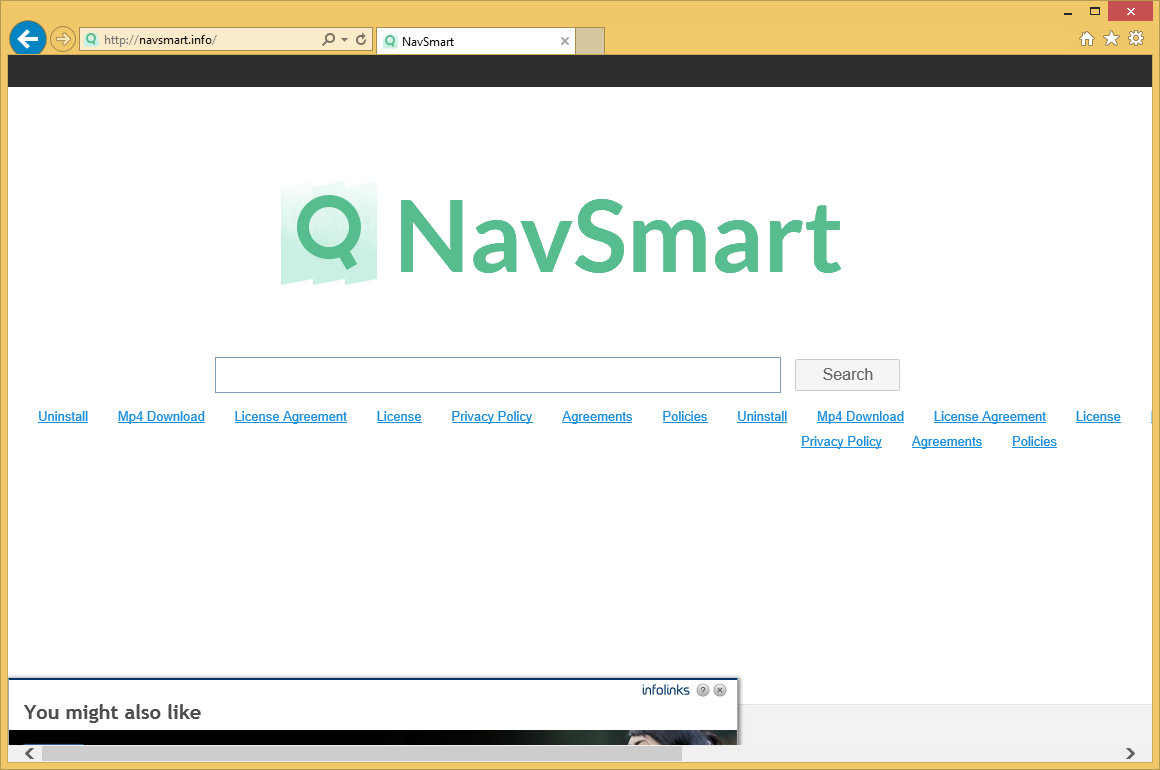The width and height of the screenshot is (1160, 770).
Task: Click the right arrow of the horizontal scrollbar
Action: [x=1130, y=753]
